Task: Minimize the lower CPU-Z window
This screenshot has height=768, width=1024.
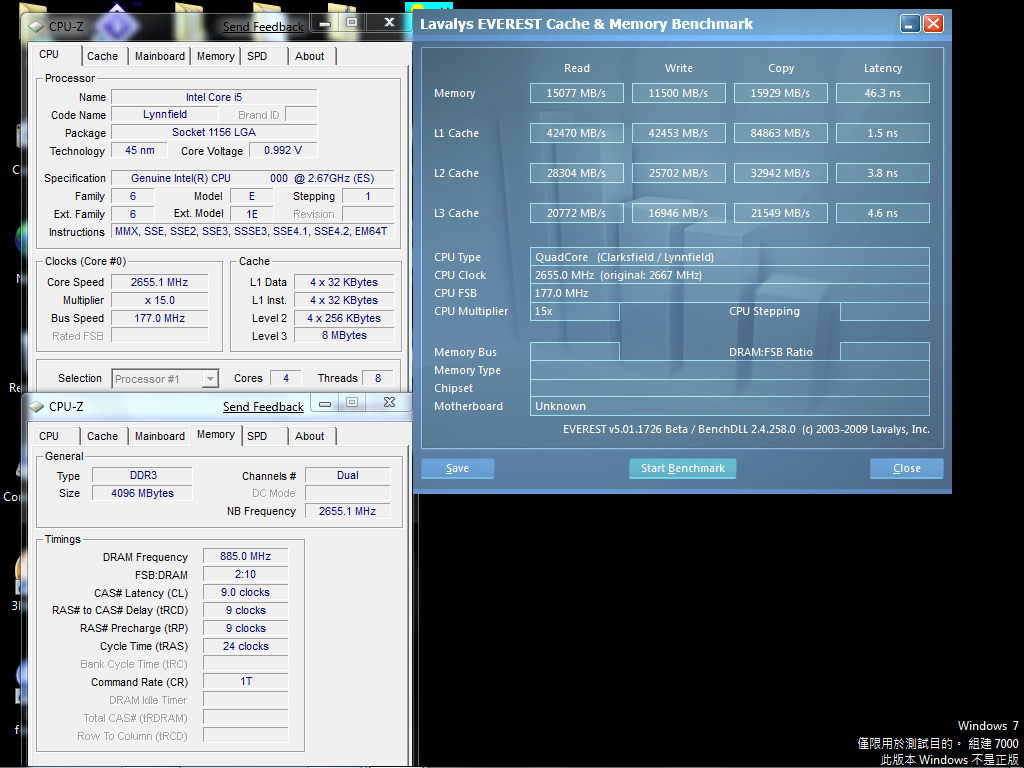Action: click(x=325, y=403)
